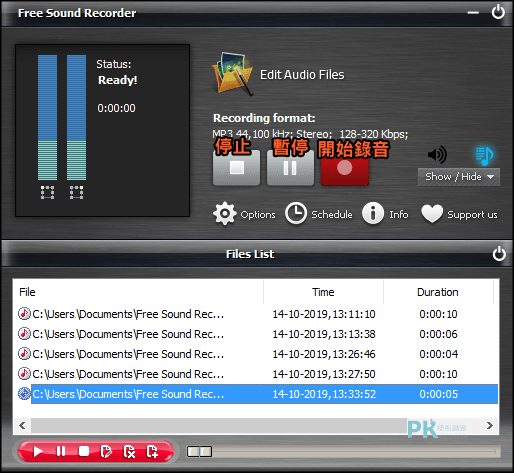Click the left channel level meter bar
The image size is (514, 473).
(47, 117)
